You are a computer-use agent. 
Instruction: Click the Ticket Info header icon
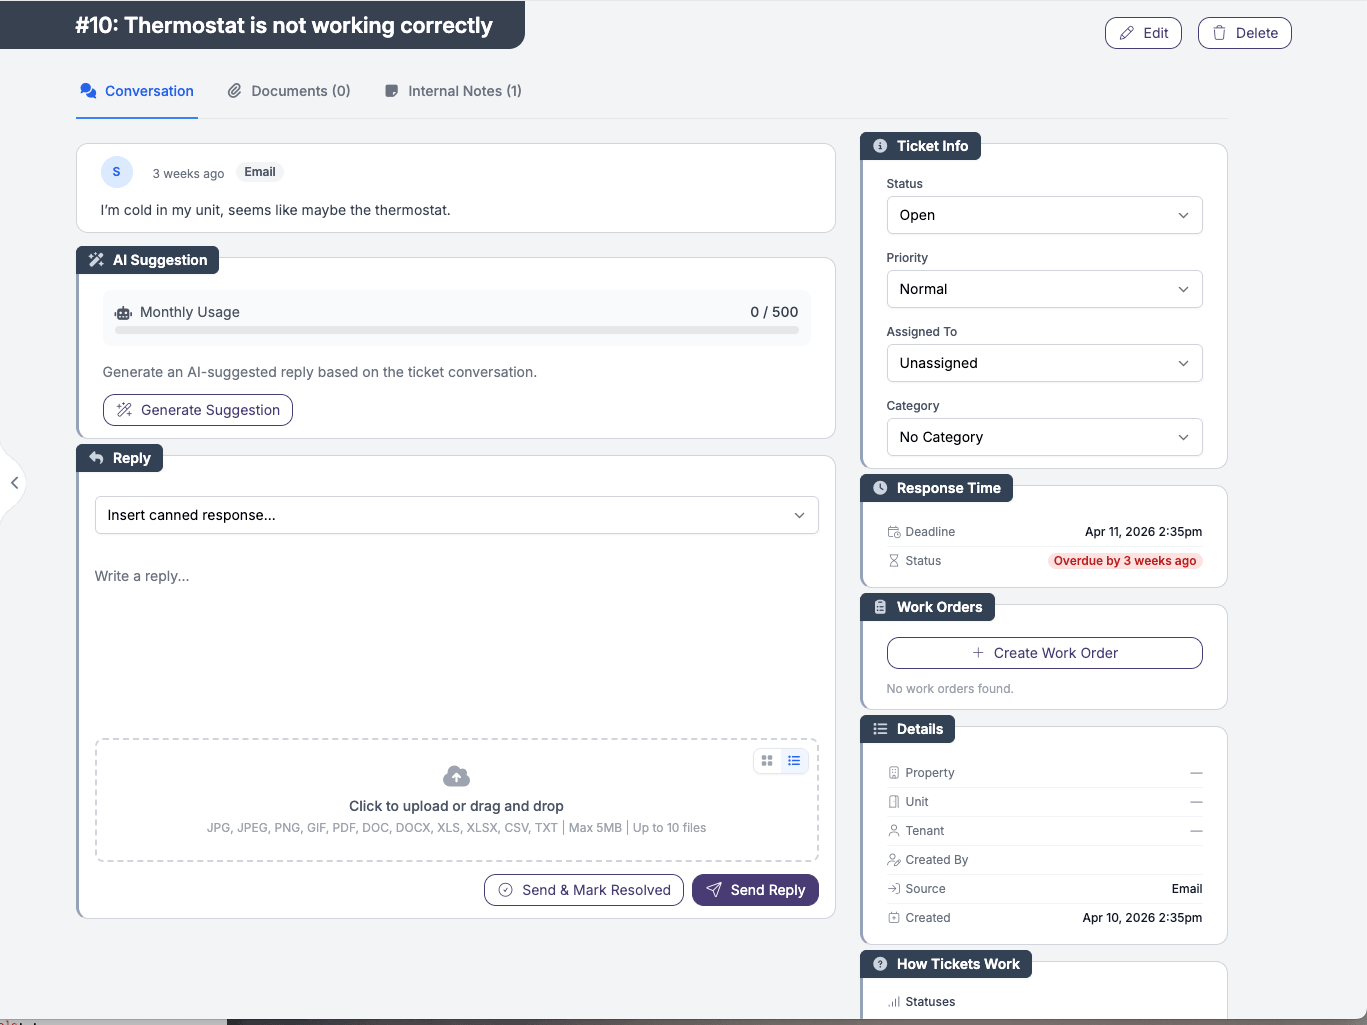[880, 146]
